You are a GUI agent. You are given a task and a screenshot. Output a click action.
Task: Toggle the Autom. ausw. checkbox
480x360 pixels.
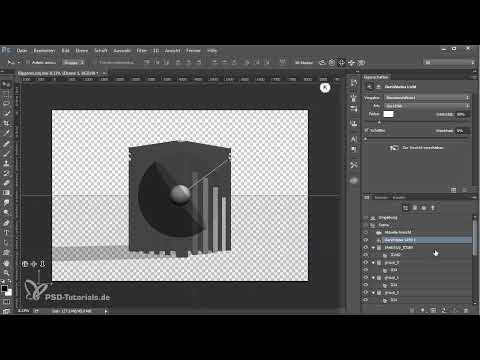[28, 62]
